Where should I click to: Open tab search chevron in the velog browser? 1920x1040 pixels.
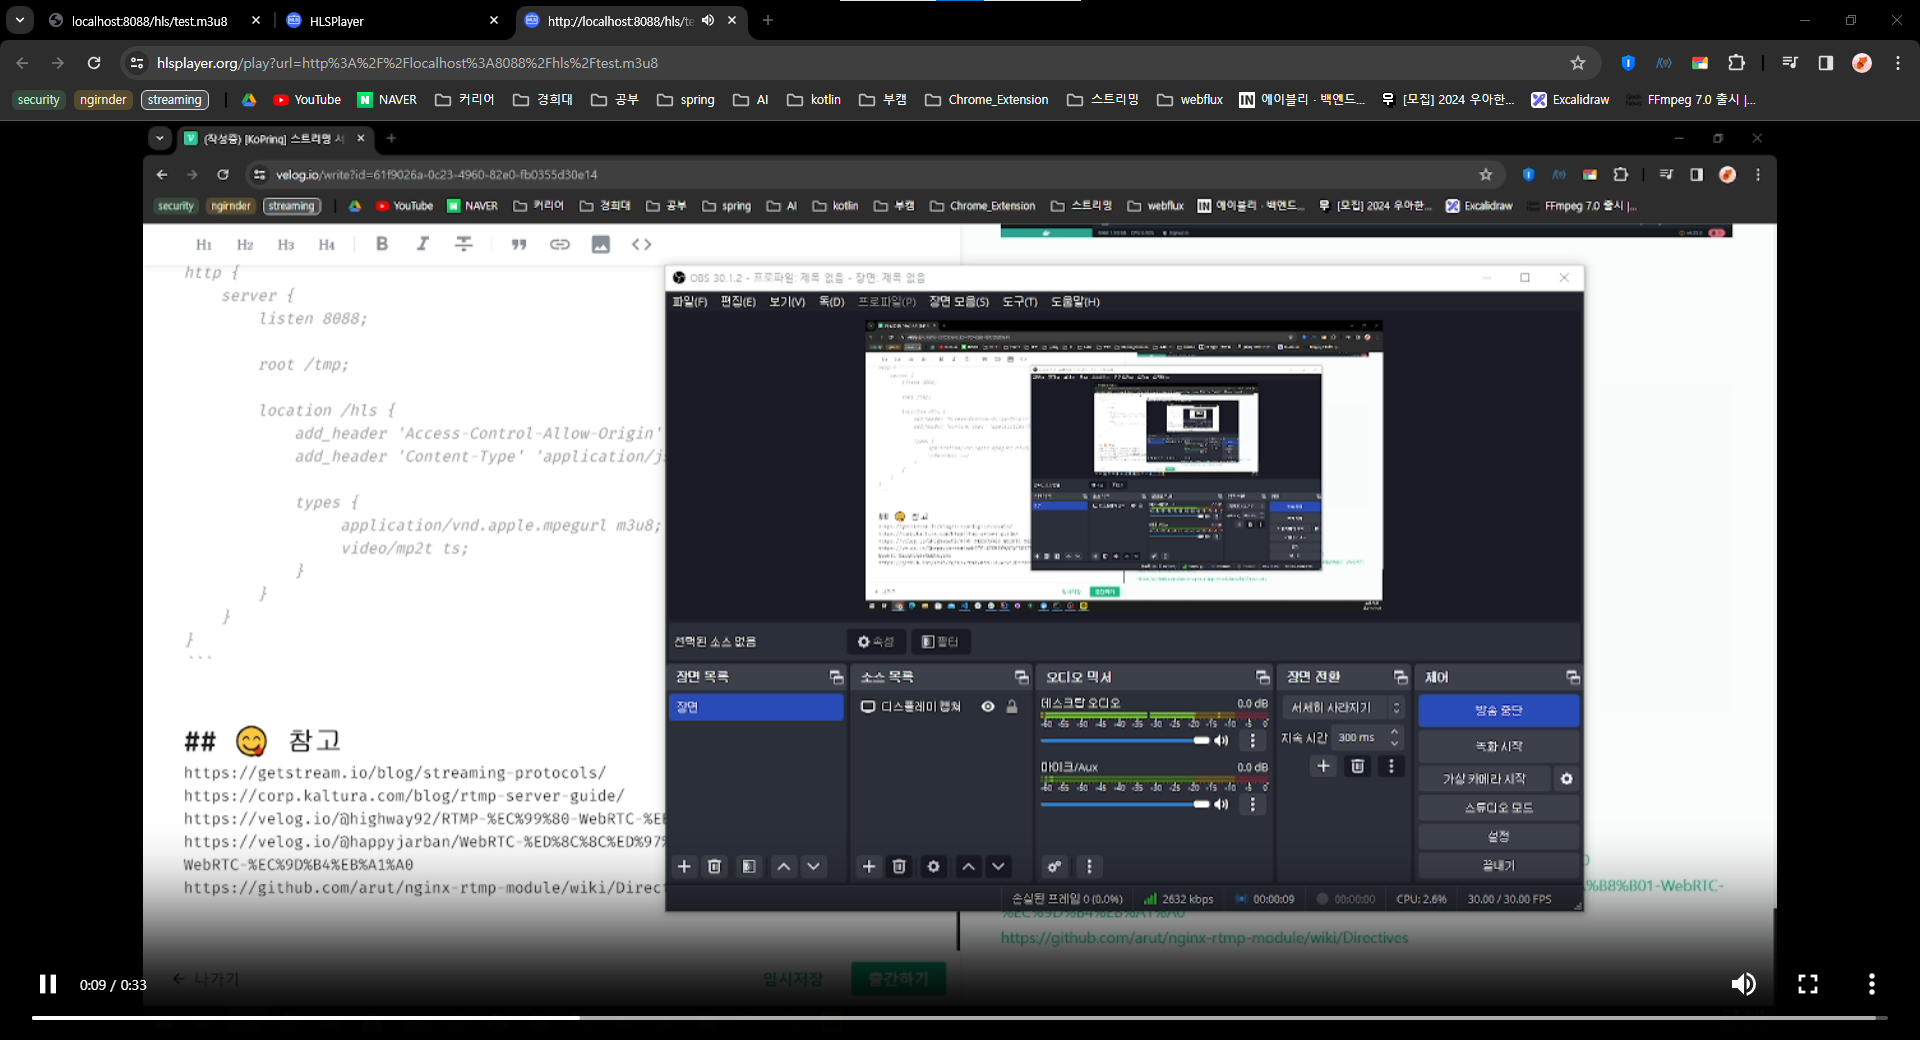click(x=160, y=138)
